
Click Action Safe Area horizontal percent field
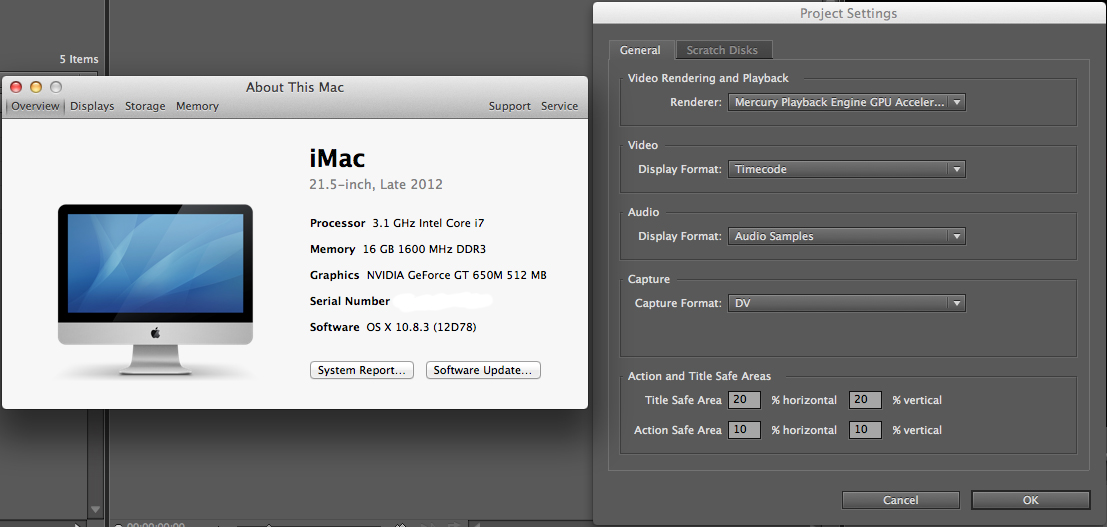pos(744,430)
